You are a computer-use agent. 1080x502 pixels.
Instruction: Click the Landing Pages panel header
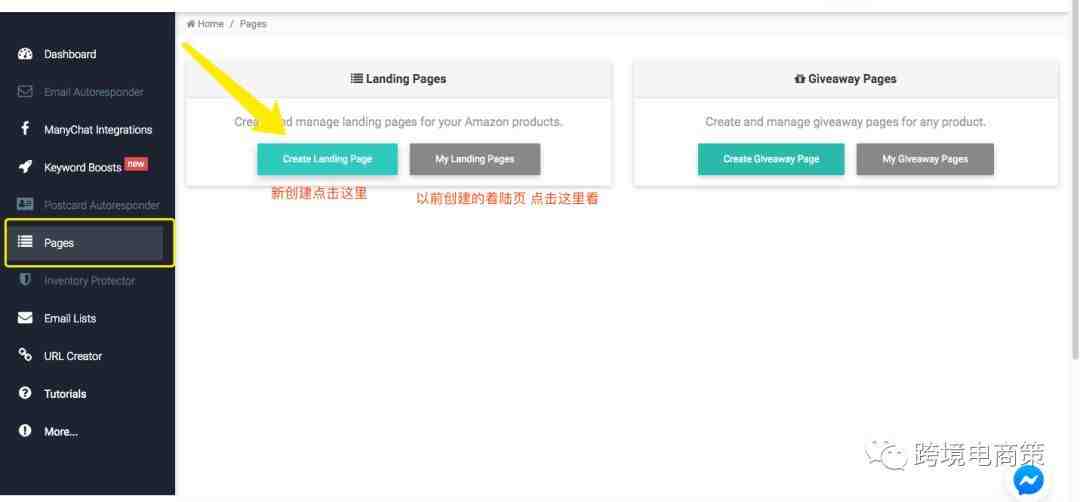398,79
